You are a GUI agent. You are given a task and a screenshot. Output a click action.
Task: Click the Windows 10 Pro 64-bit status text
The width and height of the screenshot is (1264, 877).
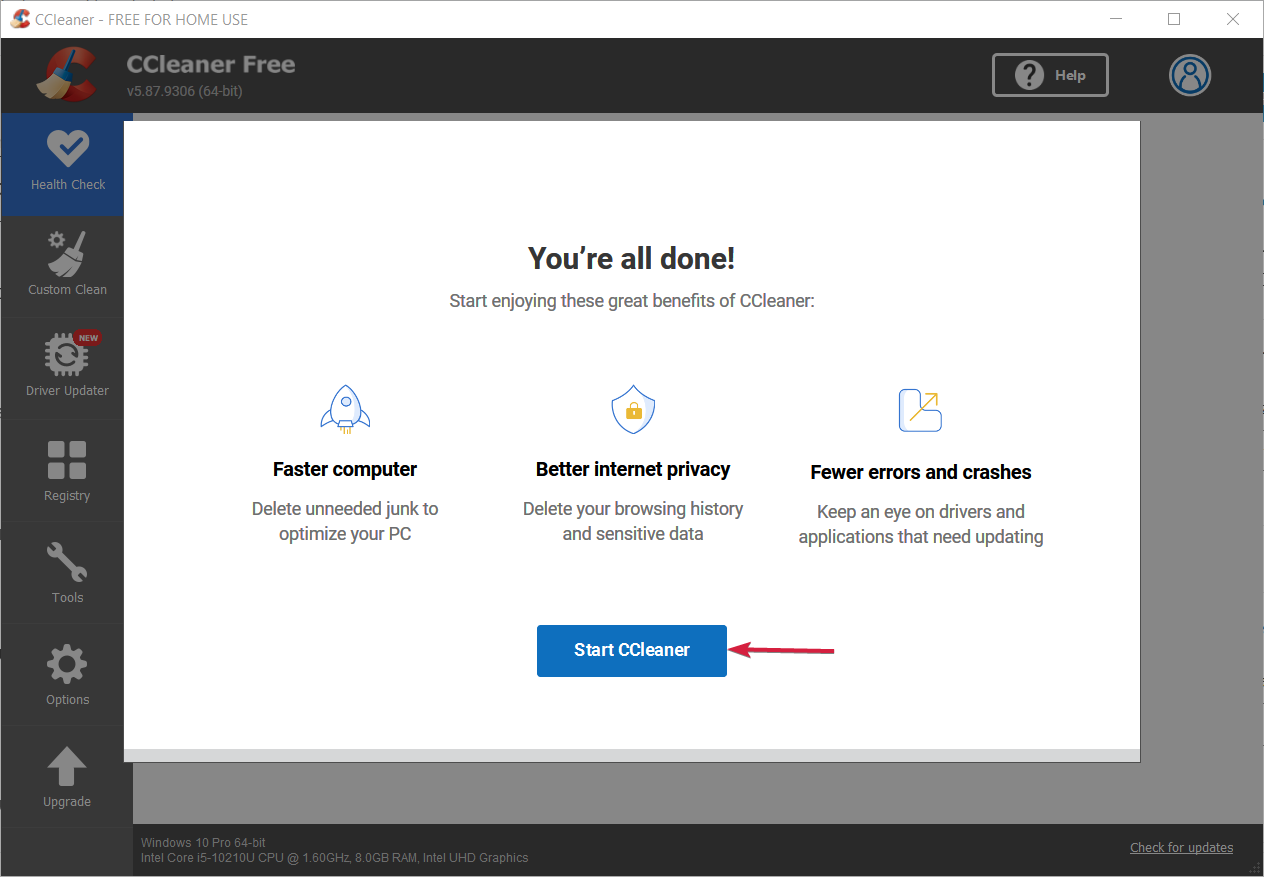(203, 843)
